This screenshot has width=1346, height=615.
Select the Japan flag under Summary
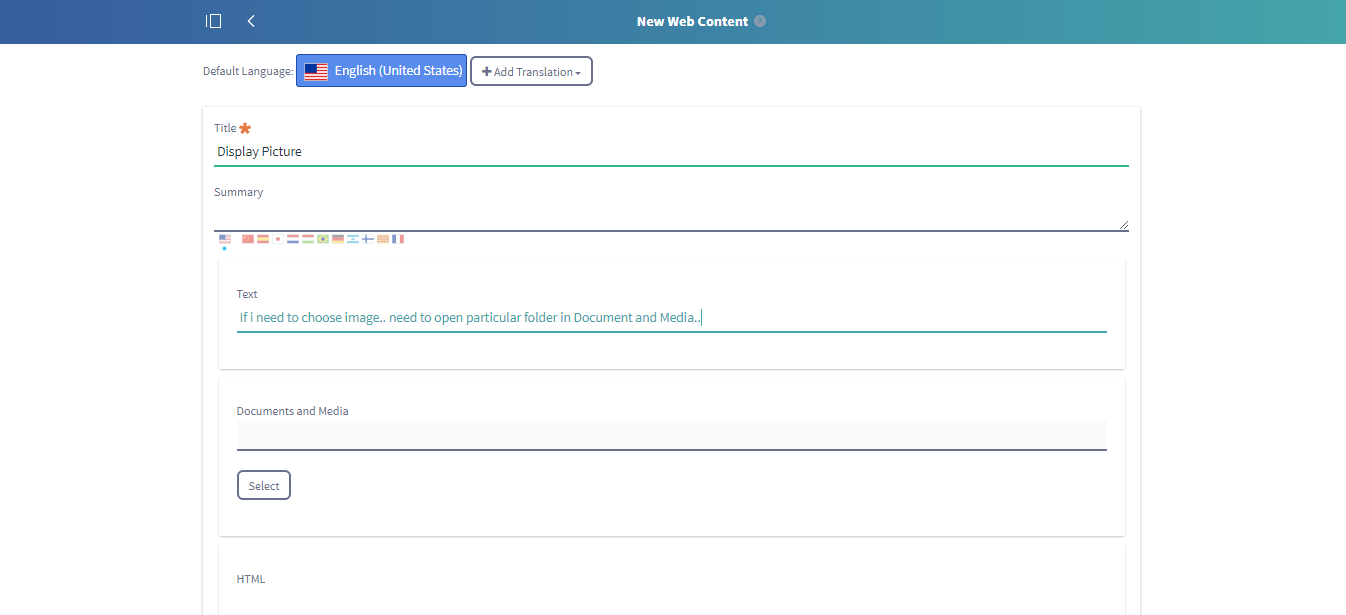[x=278, y=239]
